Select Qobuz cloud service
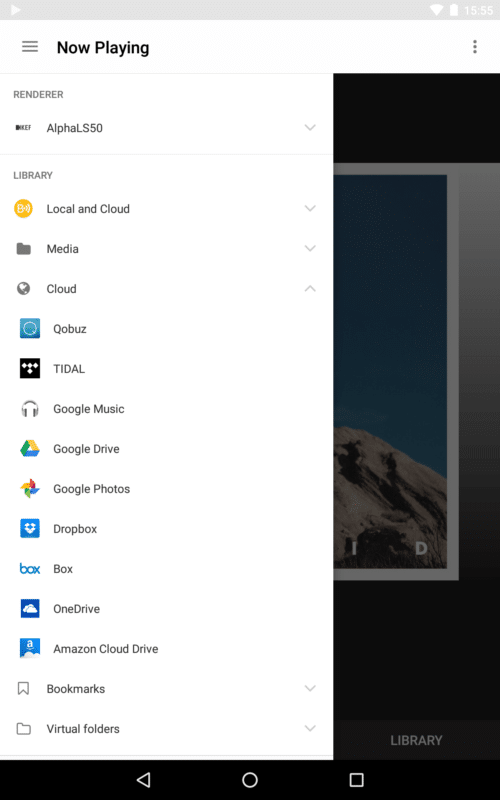This screenshot has width=500, height=800. click(166, 329)
